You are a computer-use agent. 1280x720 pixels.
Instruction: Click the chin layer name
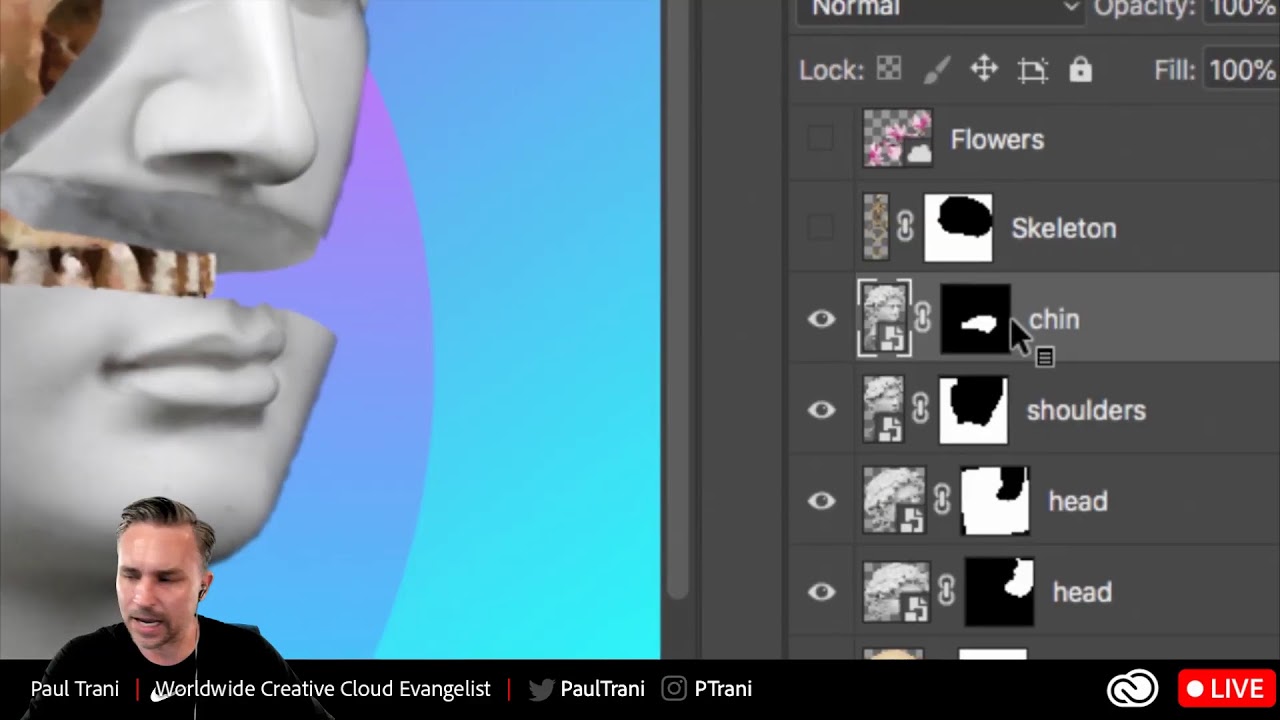(1054, 319)
